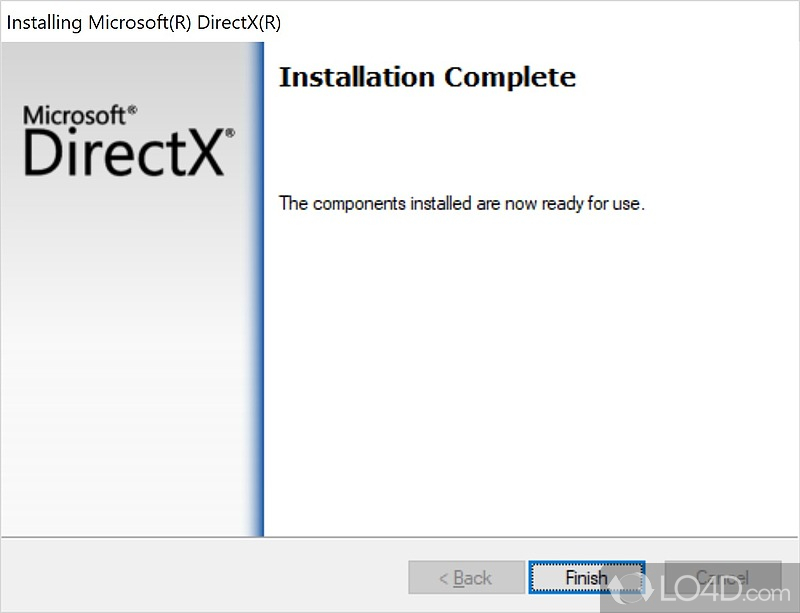Click the Microsoft text above DirectX logo

click(x=74, y=115)
